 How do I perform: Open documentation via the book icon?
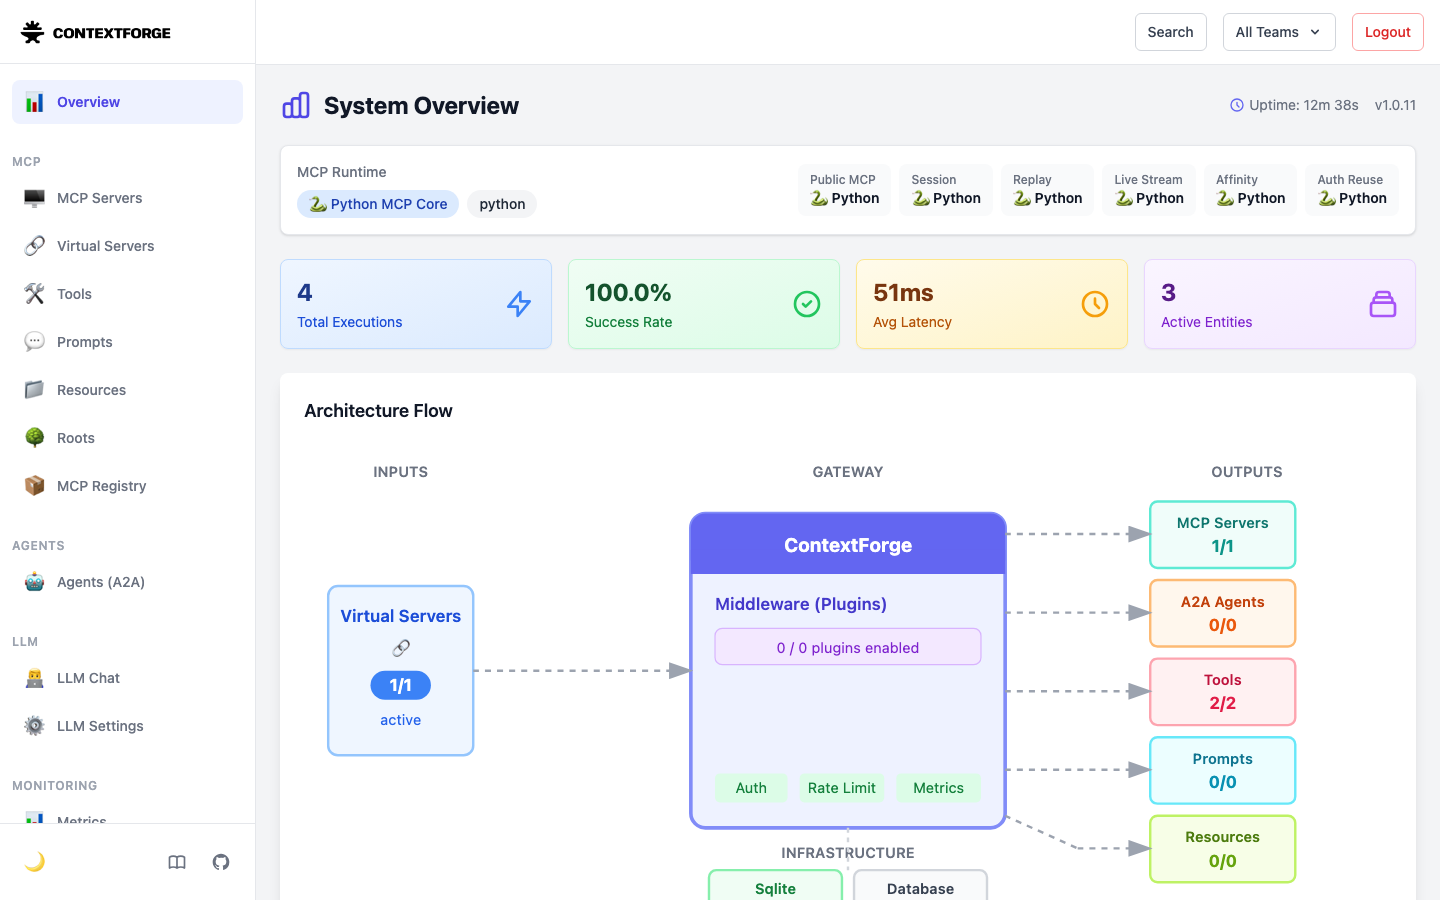click(177, 862)
